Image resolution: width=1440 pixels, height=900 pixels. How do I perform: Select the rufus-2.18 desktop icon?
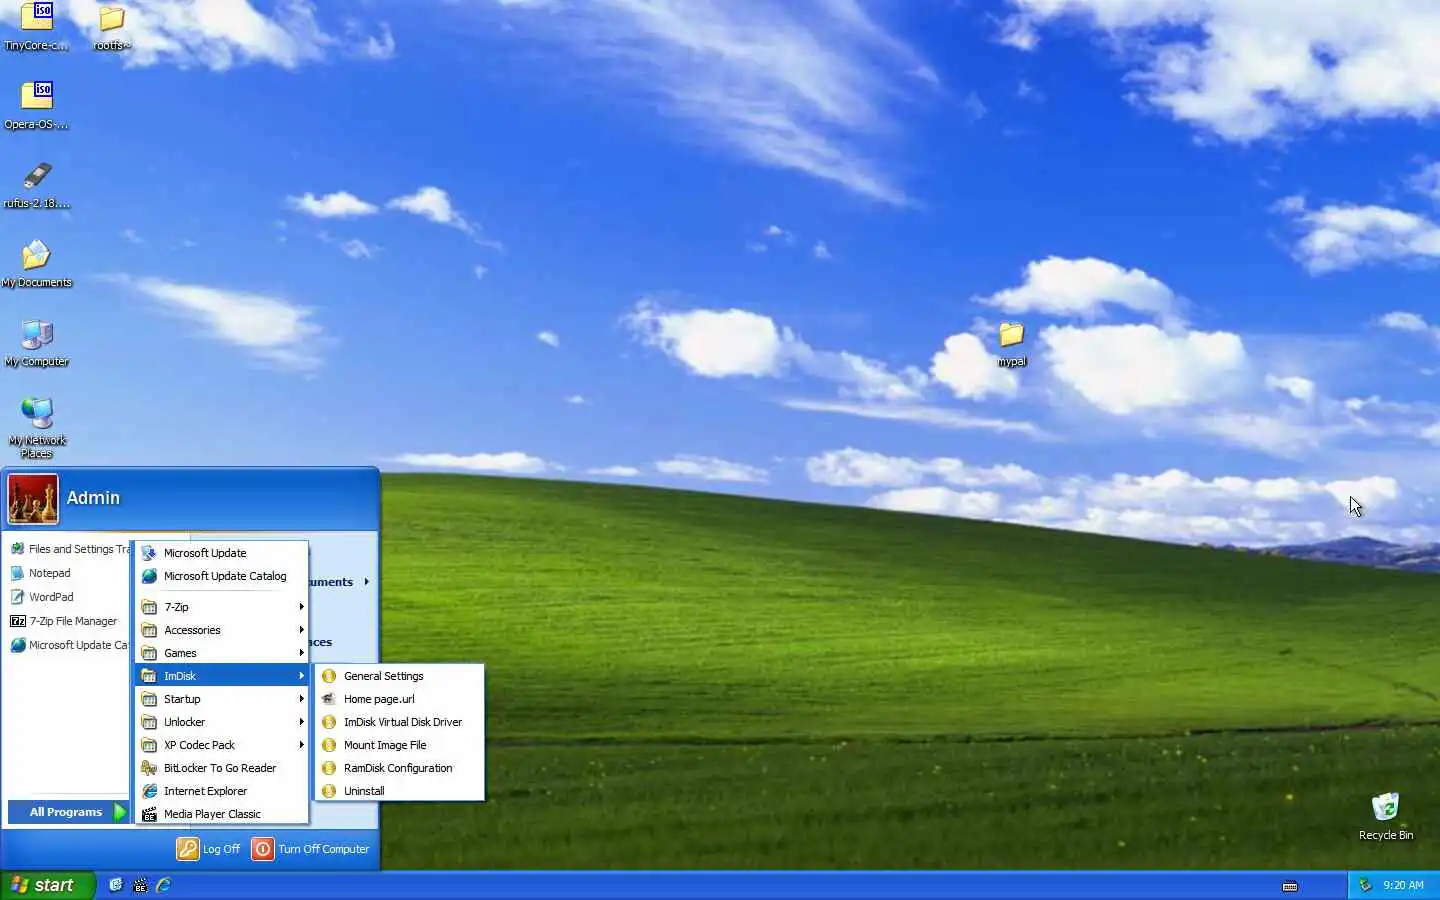[x=37, y=185]
